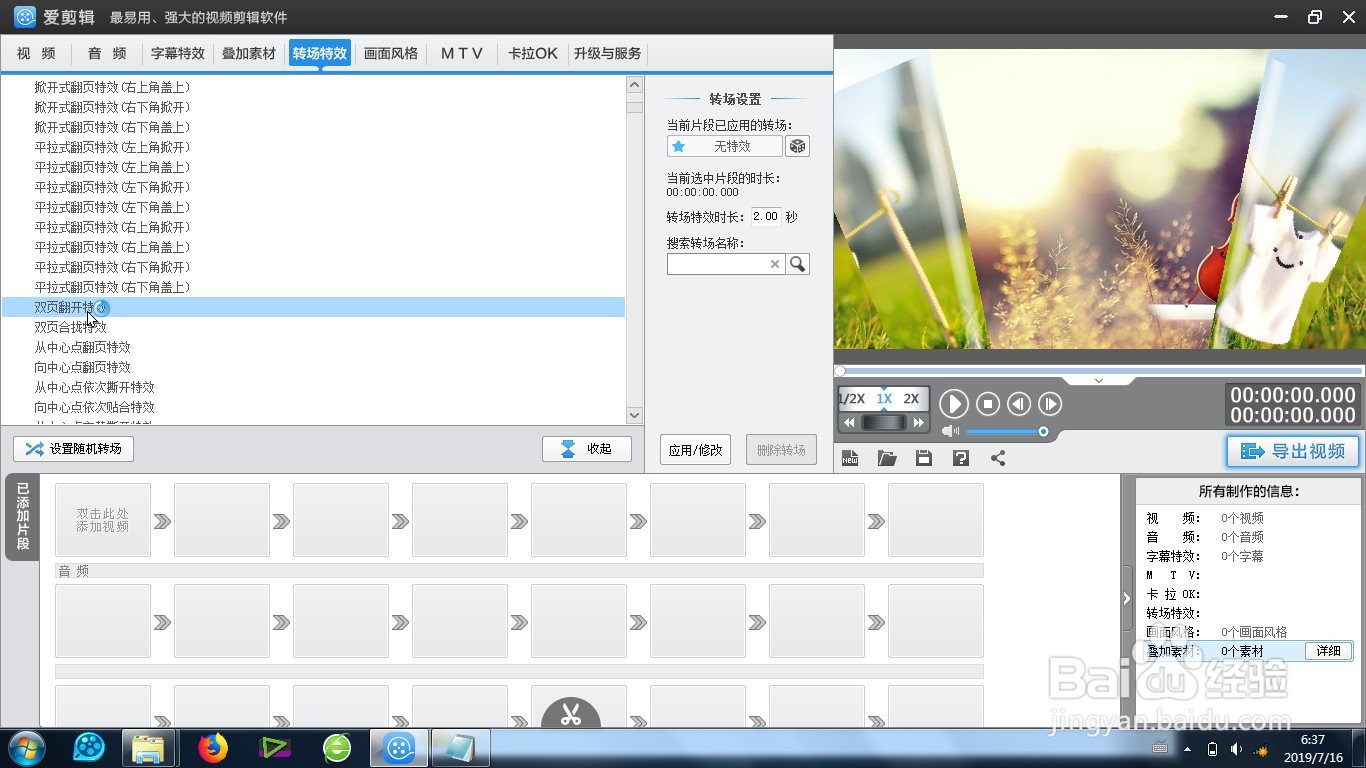Viewport: 1366px width, 768px height.
Task: Set playback speed to 1/2X
Action: [852, 399]
